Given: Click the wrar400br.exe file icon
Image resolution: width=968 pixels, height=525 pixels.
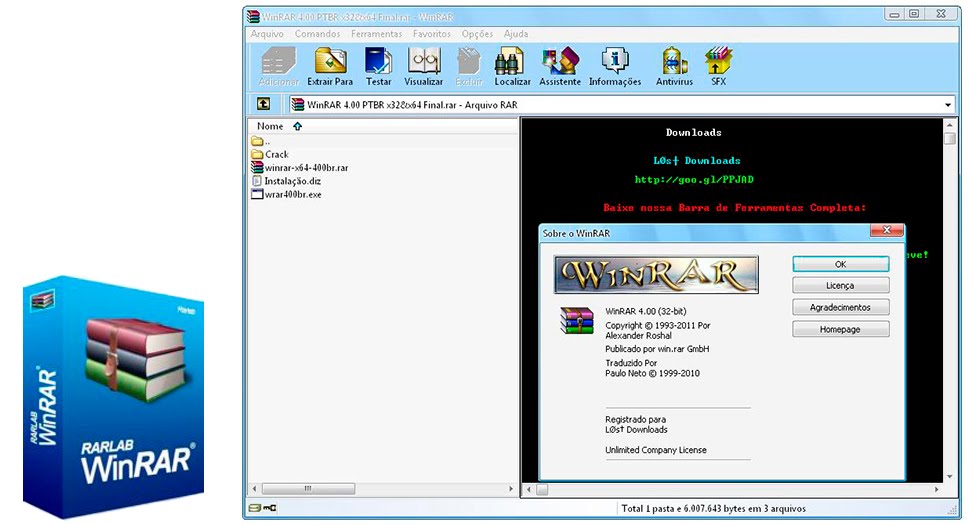Looking at the screenshot, I should [x=257, y=194].
